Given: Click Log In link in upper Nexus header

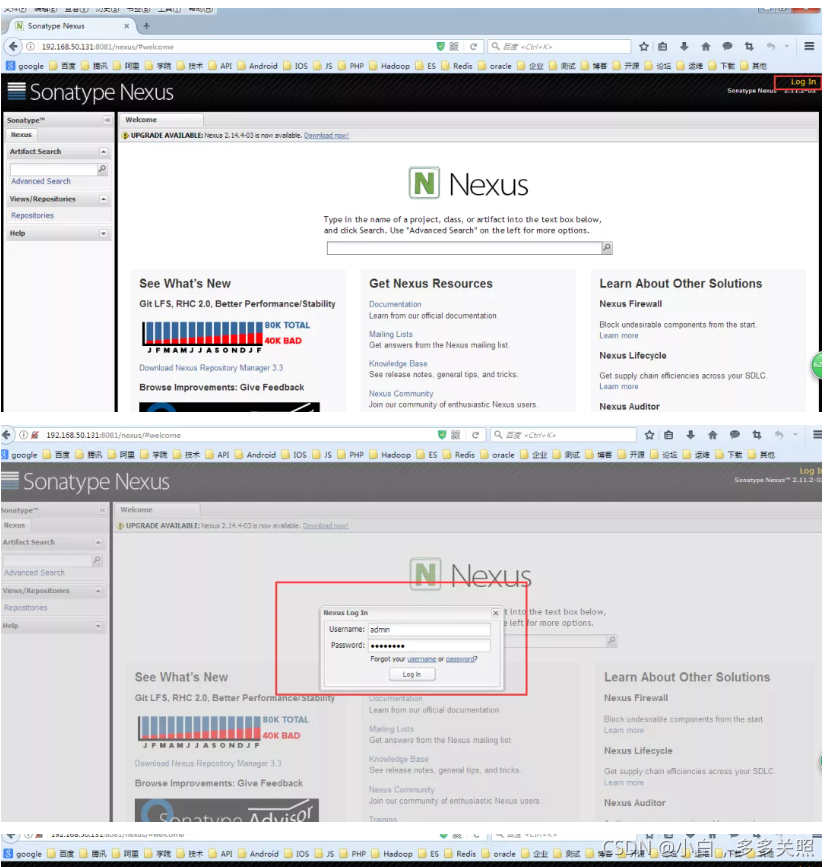Looking at the screenshot, I should point(802,82).
